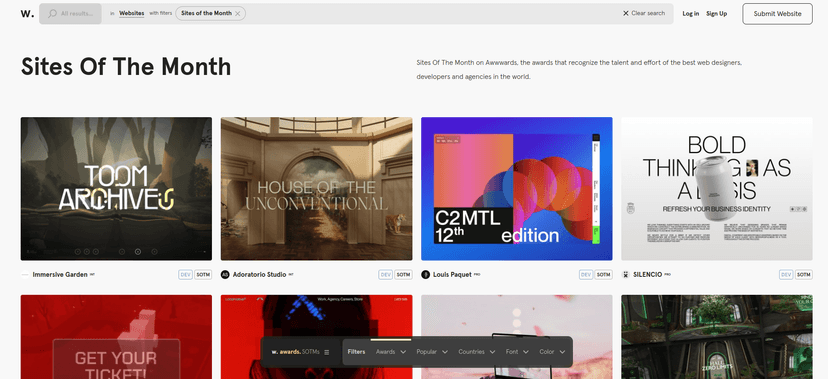Image resolution: width=828 pixels, height=379 pixels.
Task: Click the DEV badge under Adoratorio Studio
Action: 385,274
